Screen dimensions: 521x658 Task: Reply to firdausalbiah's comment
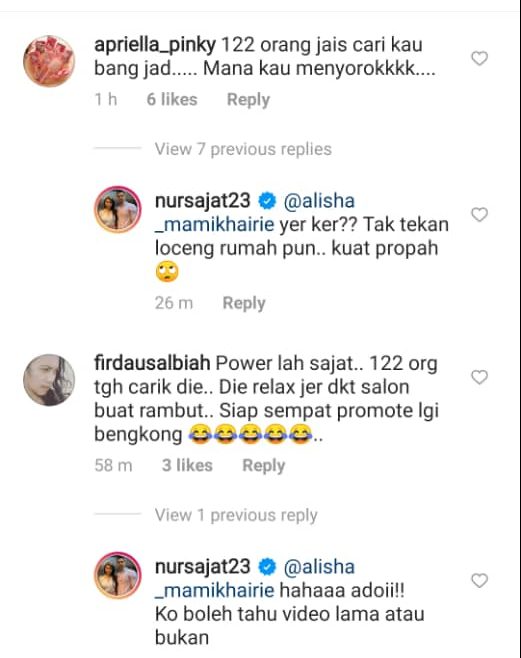[263, 465]
